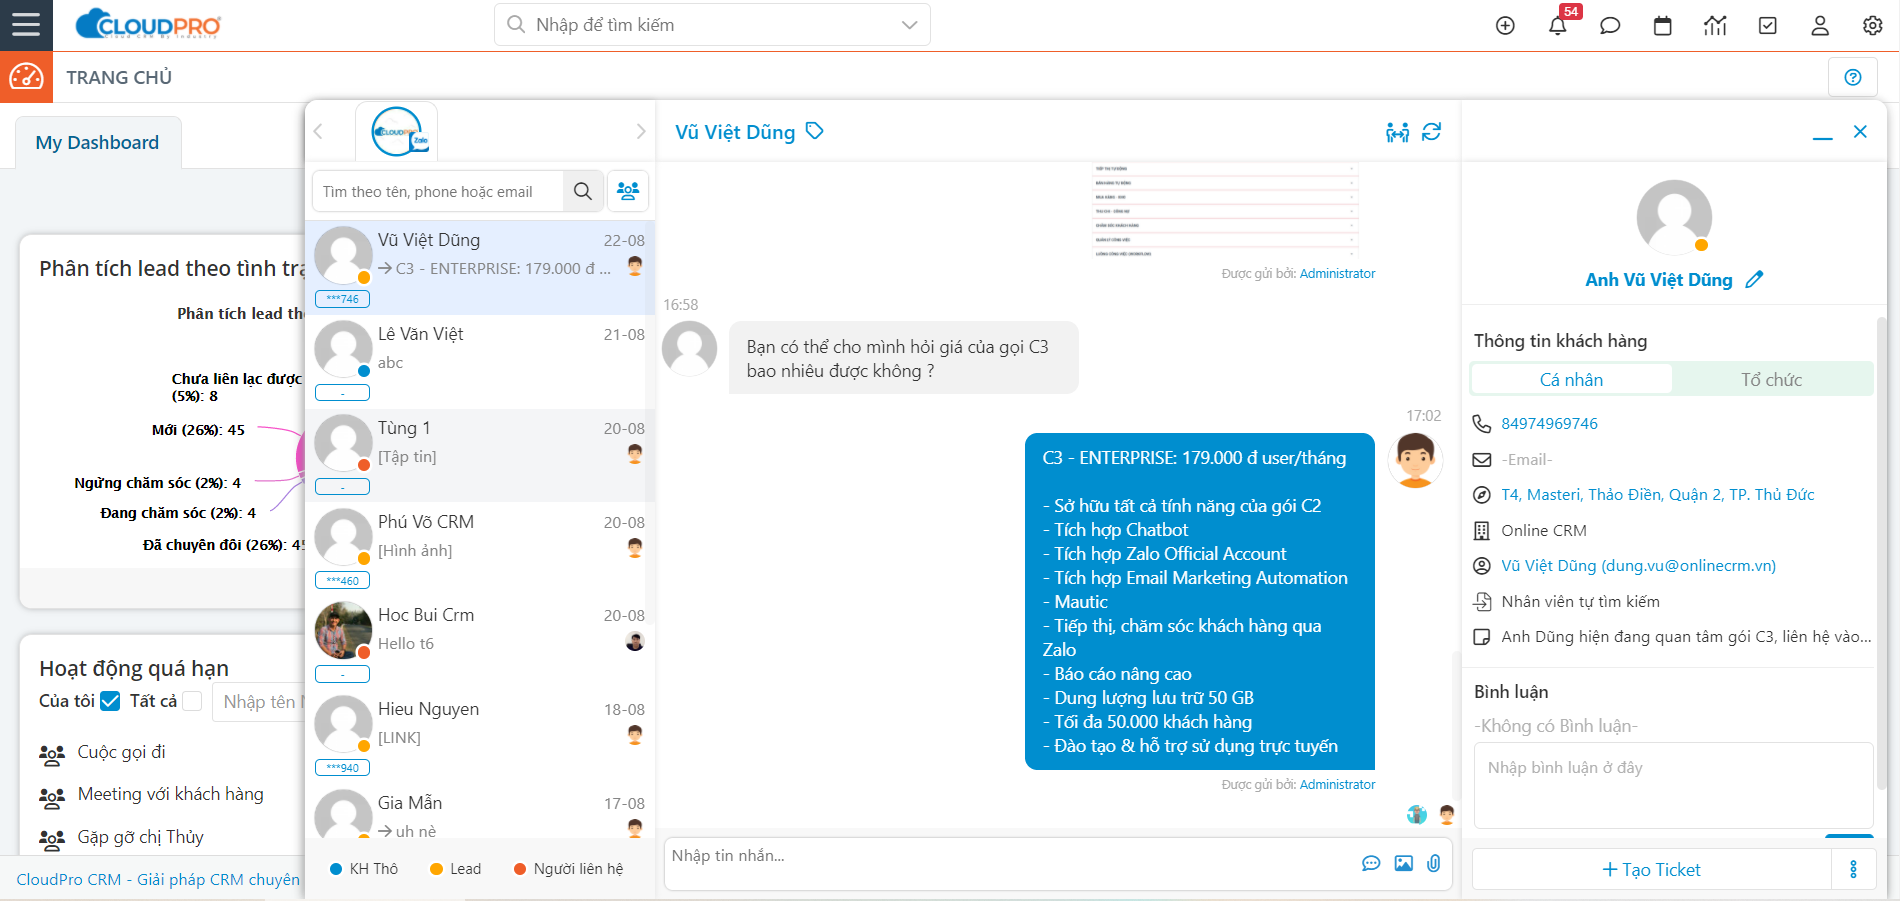Open the reports chart icon

pyautogui.click(x=1715, y=26)
